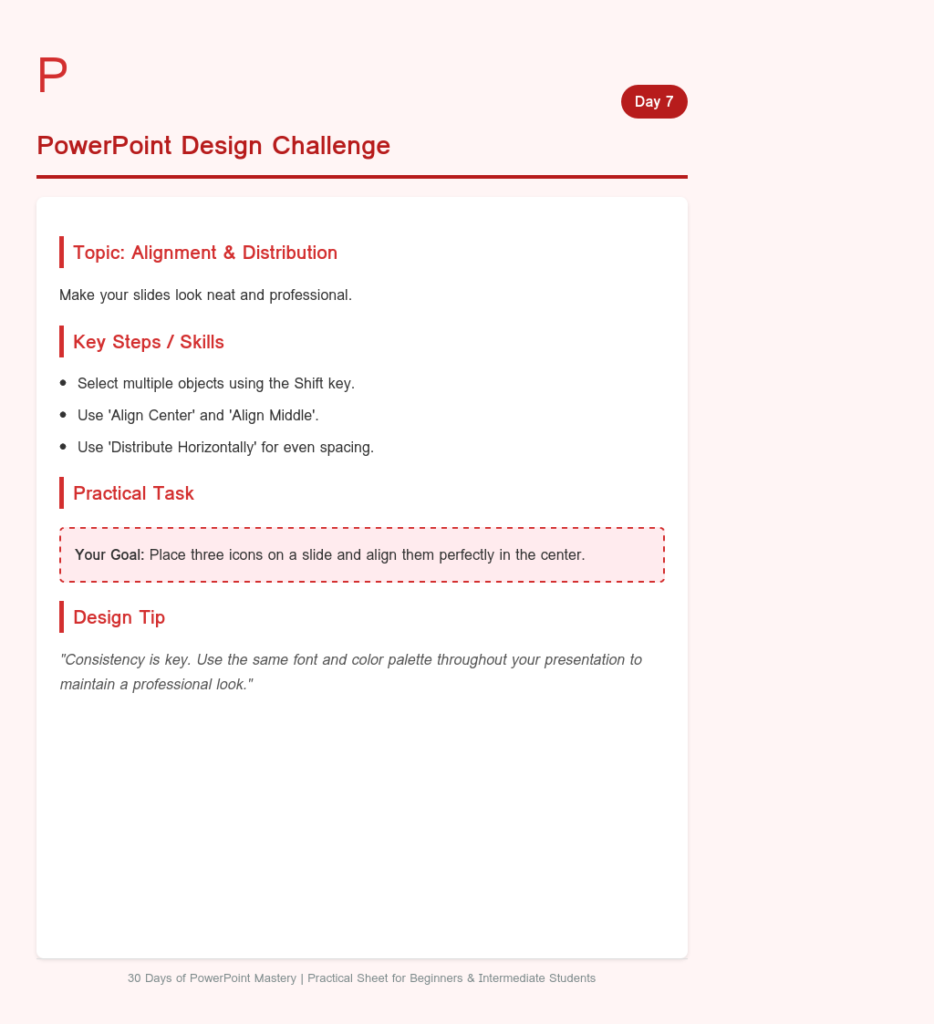Screen dimensions: 934x1024
Task: Click the Design Tip heading
Action: coord(119,618)
